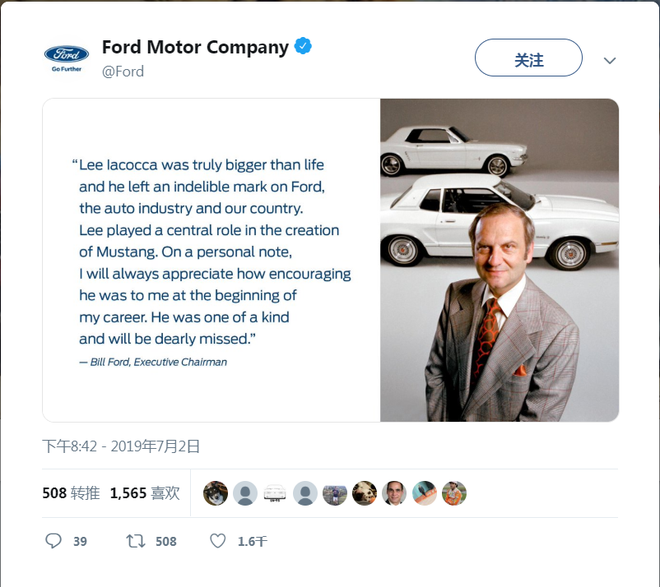Viewport: 660px width, 587px height.
Task: Click the reply speech bubble icon
Action: (53, 541)
